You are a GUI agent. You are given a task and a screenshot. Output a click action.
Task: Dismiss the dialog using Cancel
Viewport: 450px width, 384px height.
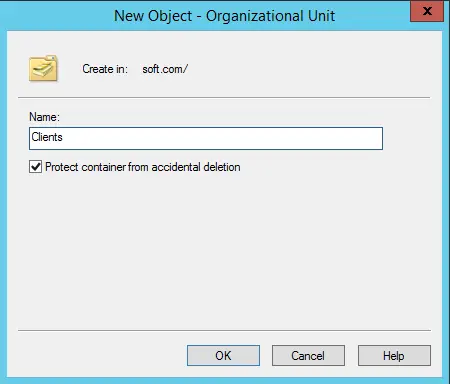[308, 356]
